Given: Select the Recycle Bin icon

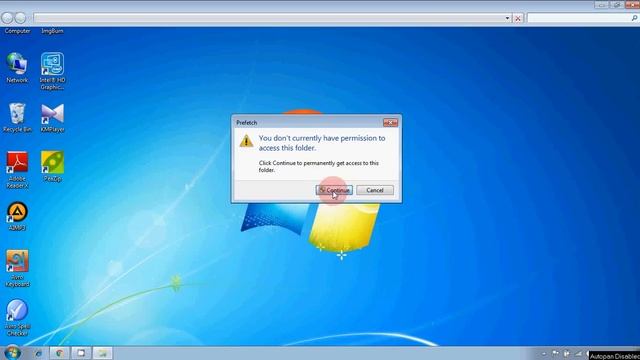Looking at the screenshot, I should [17, 117].
